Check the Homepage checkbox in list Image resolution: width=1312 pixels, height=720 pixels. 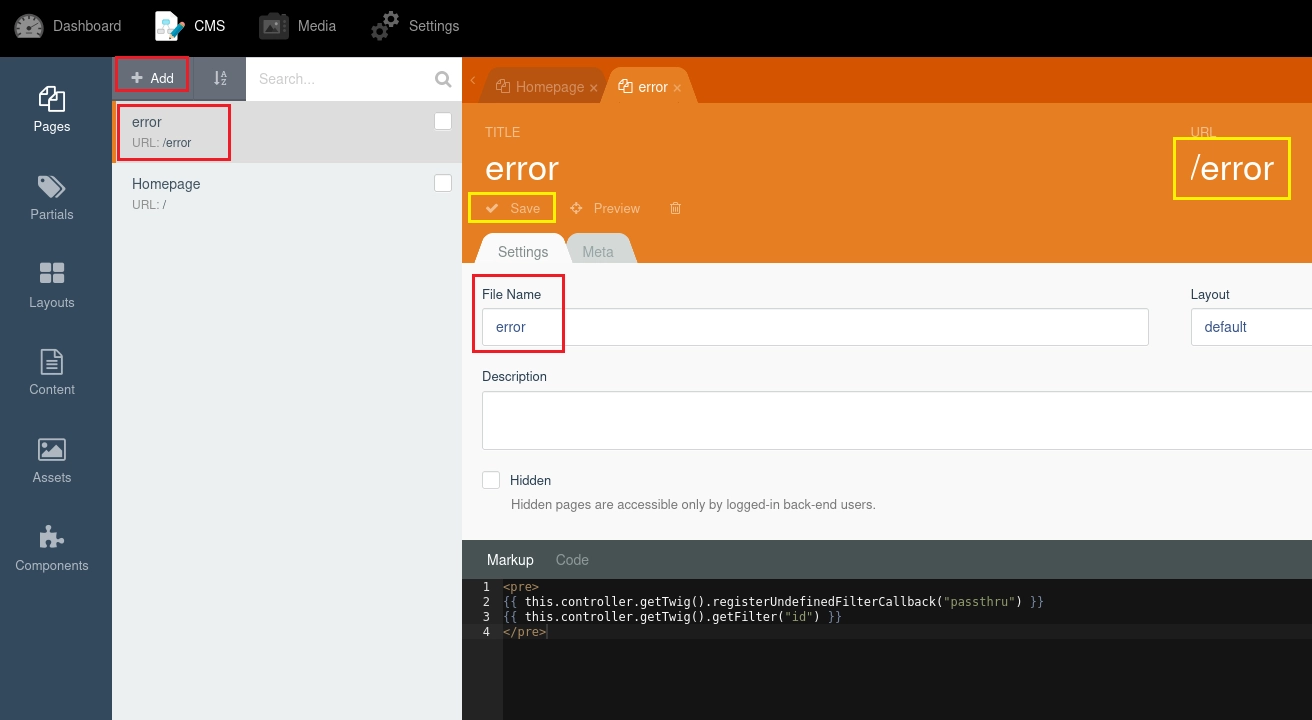(x=443, y=184)
